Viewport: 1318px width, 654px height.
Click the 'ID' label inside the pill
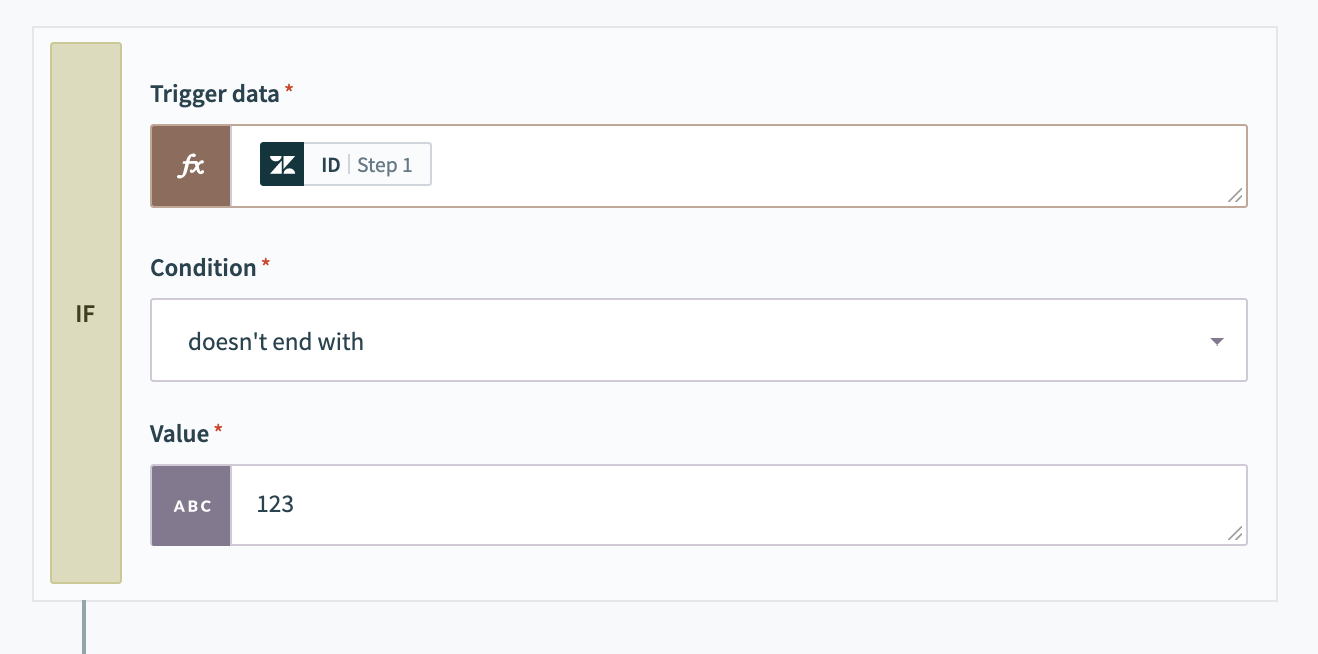330,164
